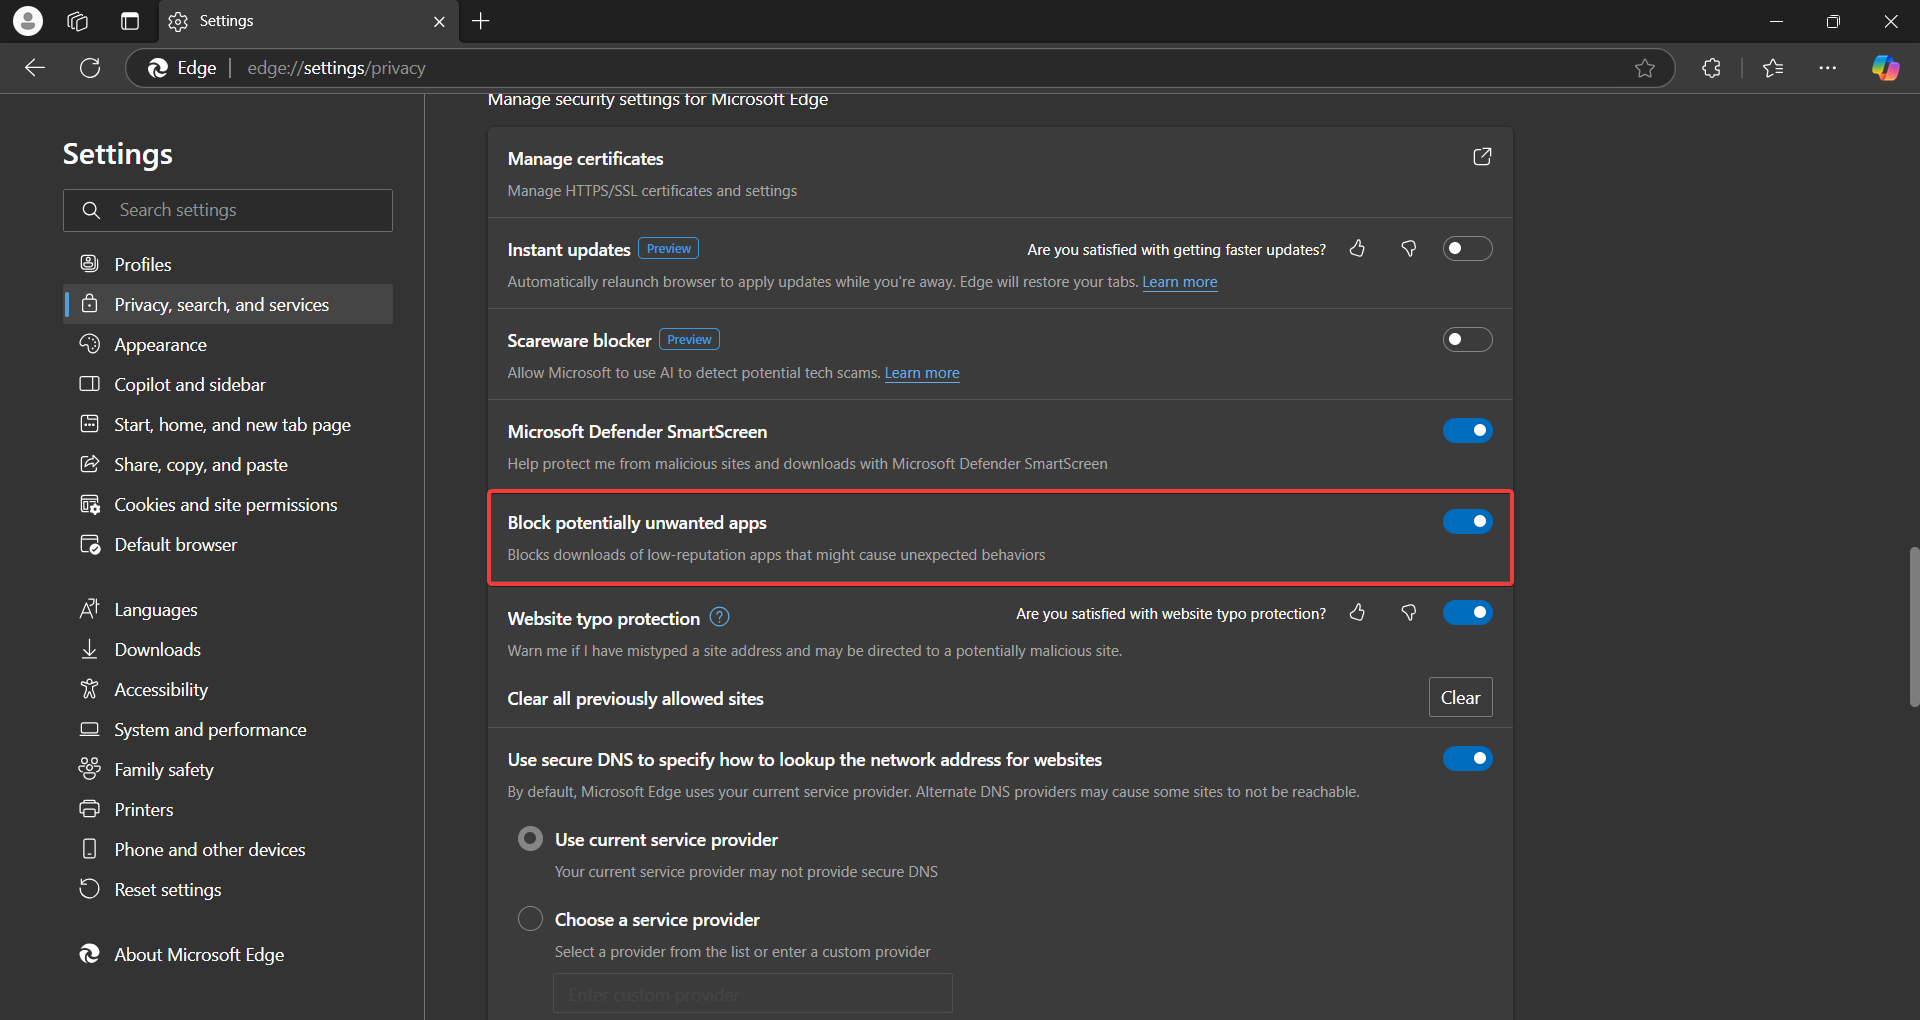Open Settings and more ellipsis menu

click(1828, 68)
